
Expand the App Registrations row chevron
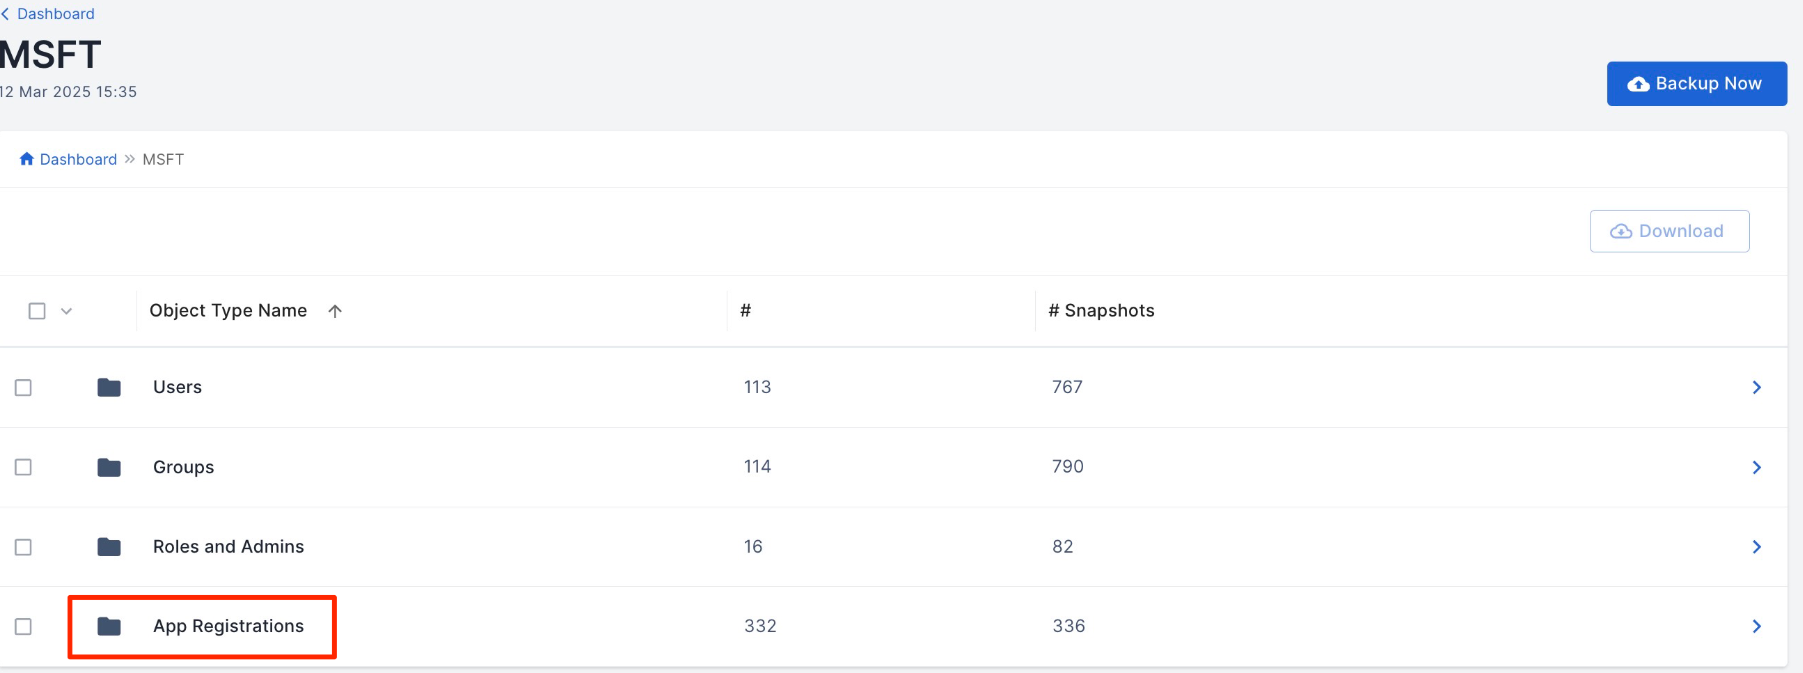coord(1757,626)
